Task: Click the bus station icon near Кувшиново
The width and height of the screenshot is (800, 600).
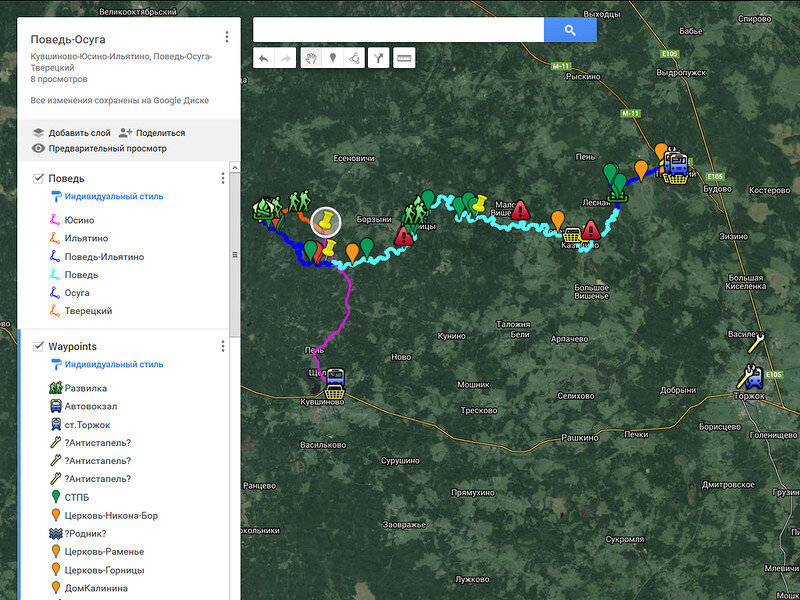Action: coord(335,377)
